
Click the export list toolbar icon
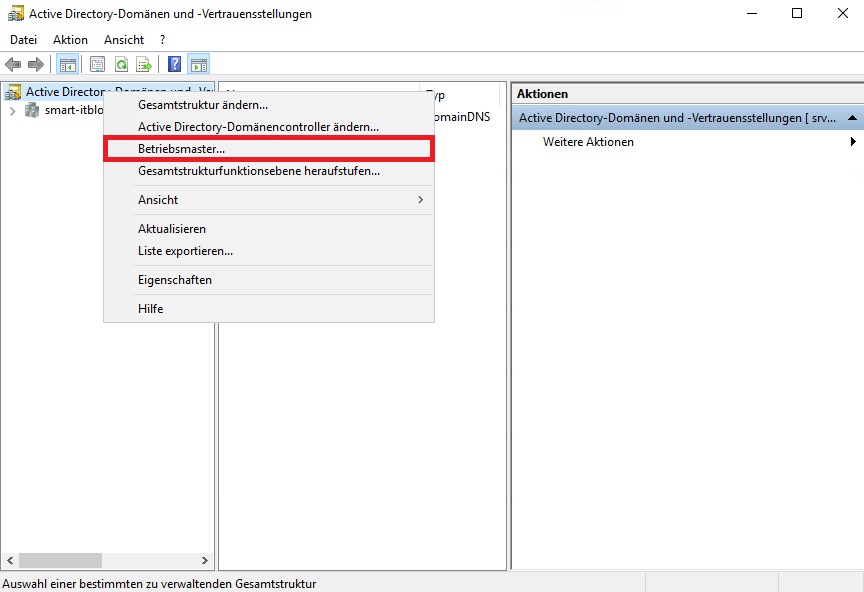[144, 65]
